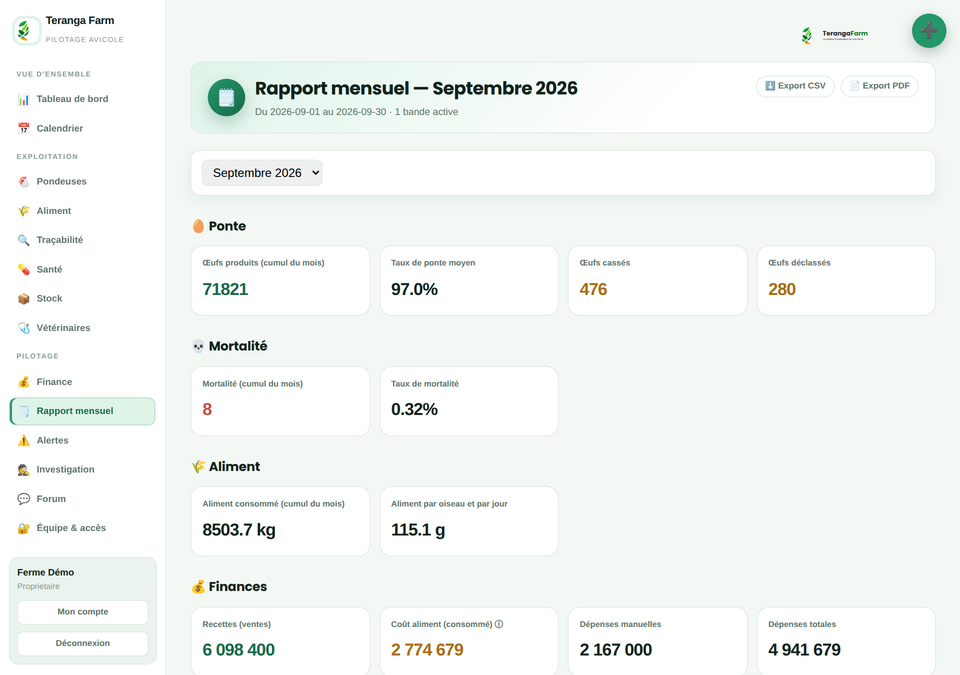Open the Stock menu item
This screenshot has height=675, width=960.
83,298
